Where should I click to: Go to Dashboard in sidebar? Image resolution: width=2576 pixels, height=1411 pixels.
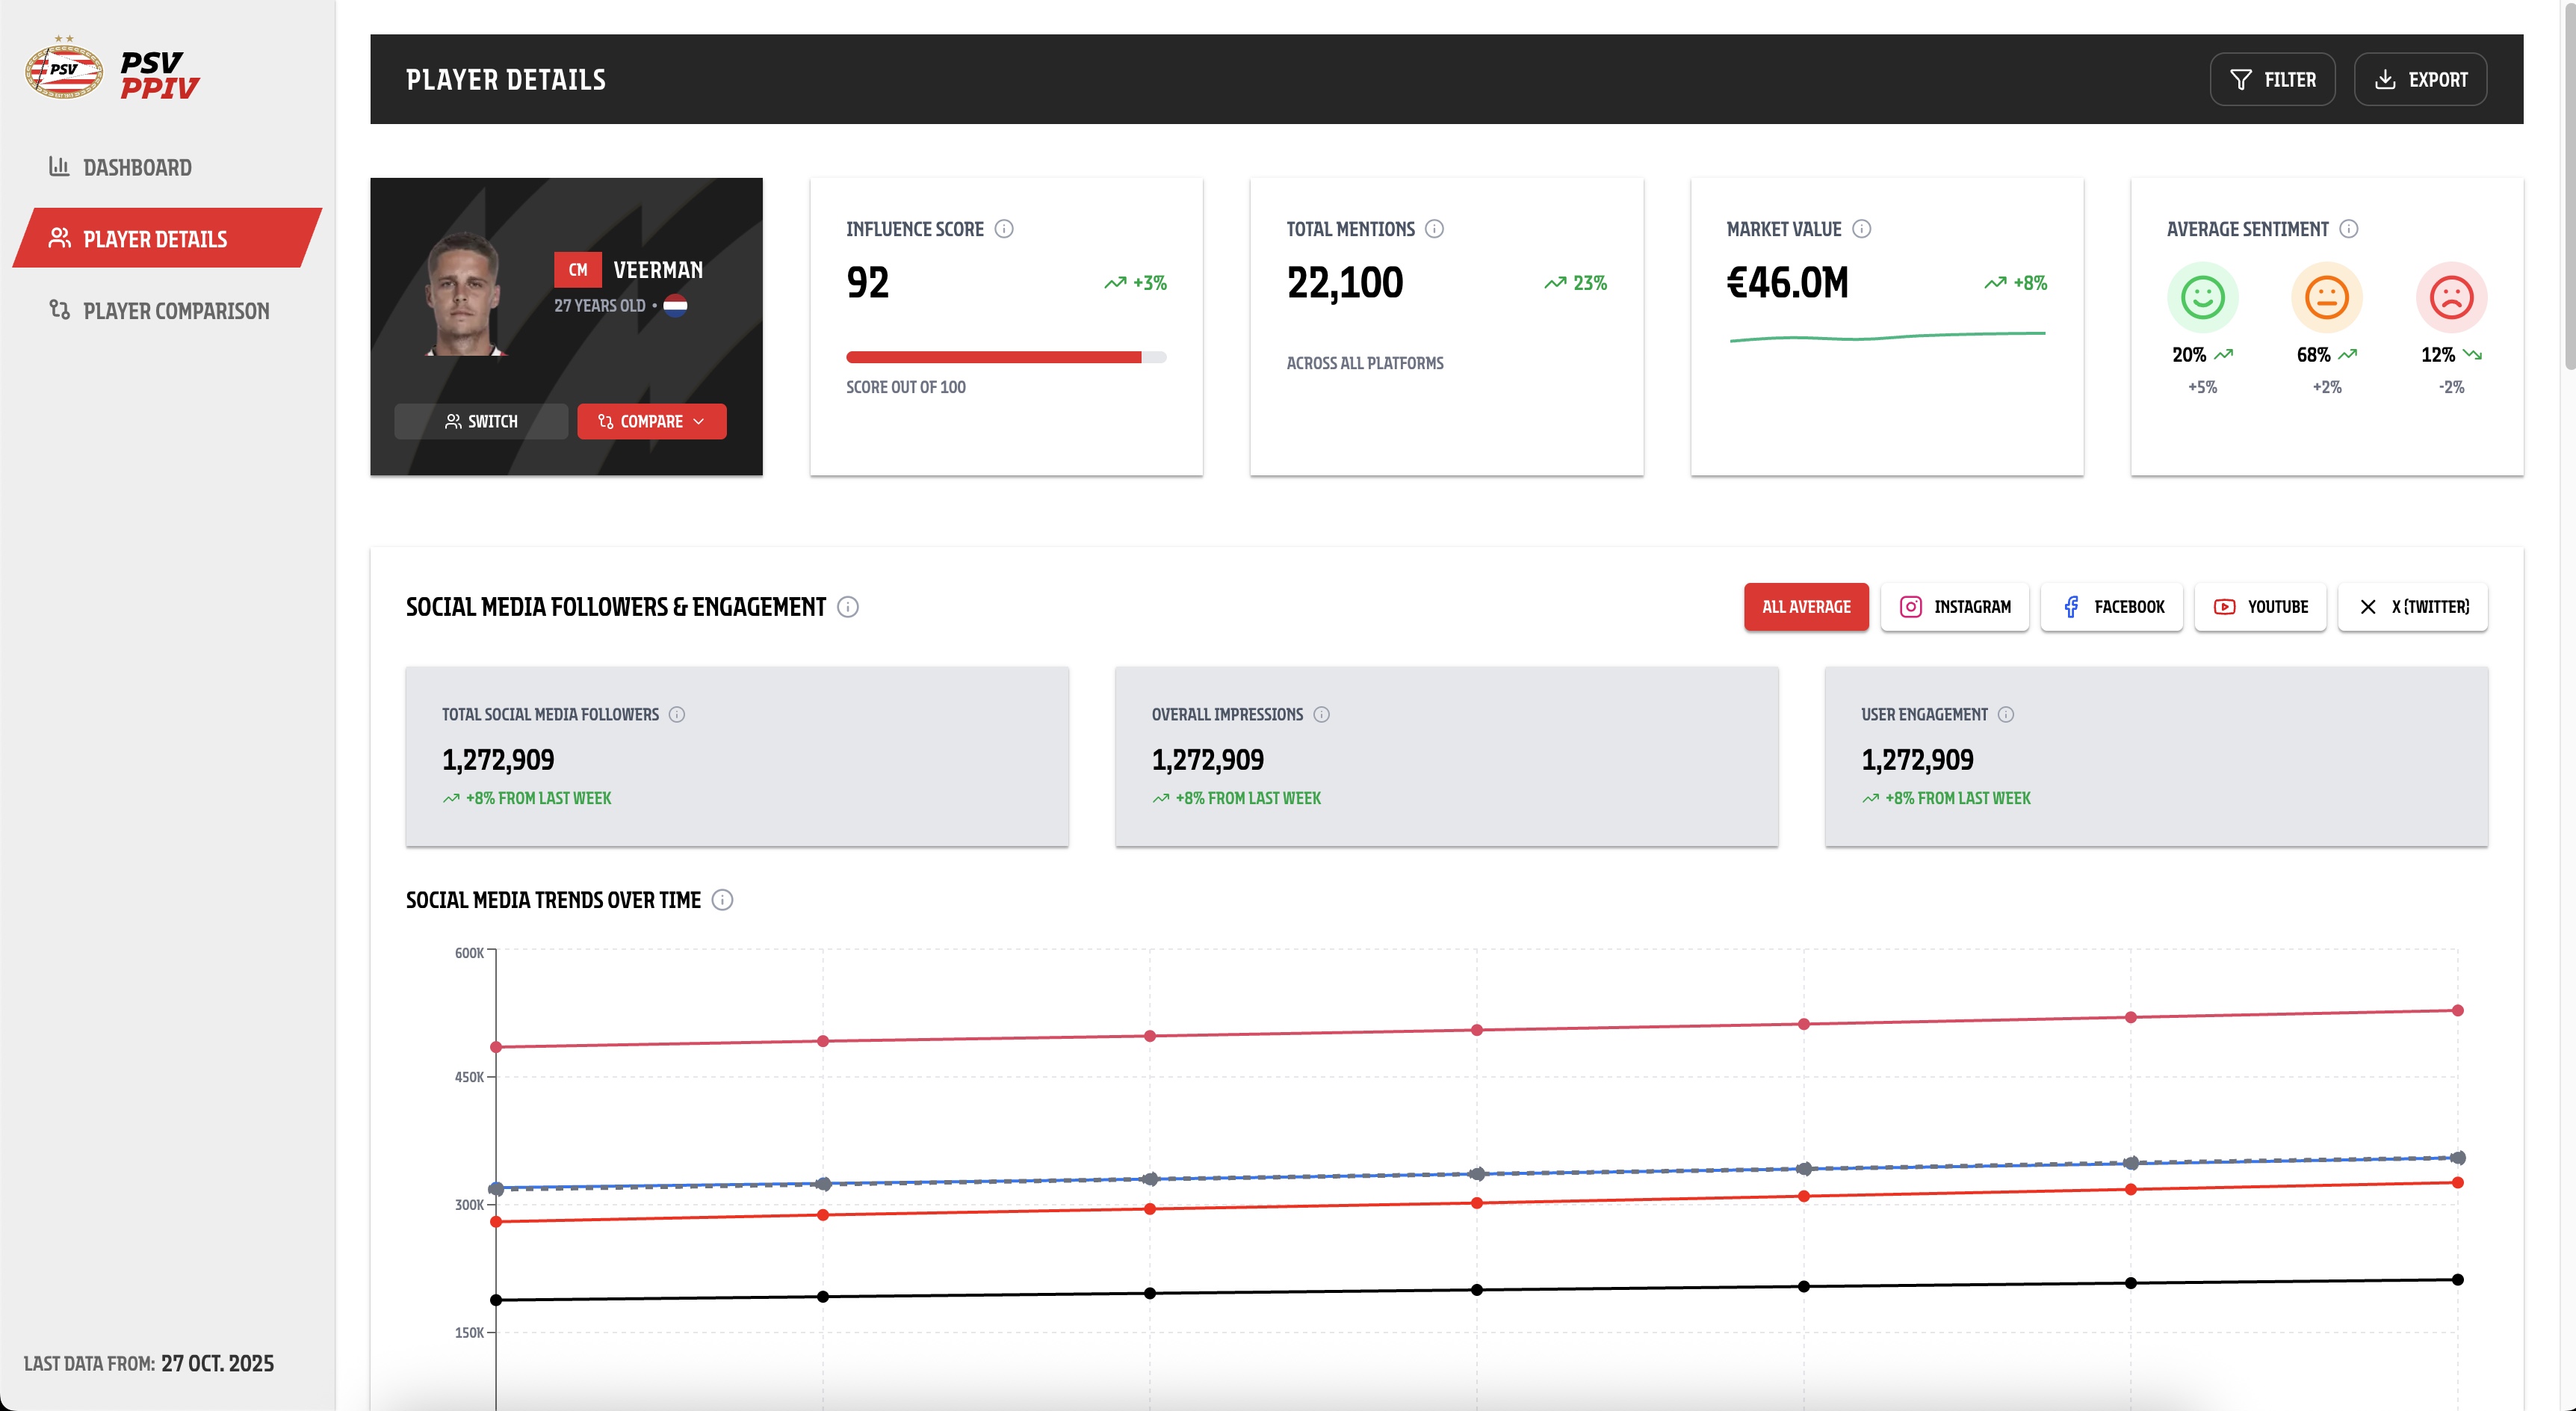(x=137, y=168)
